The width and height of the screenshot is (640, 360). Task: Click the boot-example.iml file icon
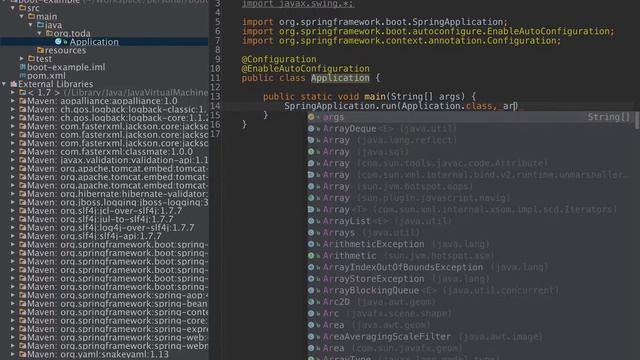tap(23, 67)
